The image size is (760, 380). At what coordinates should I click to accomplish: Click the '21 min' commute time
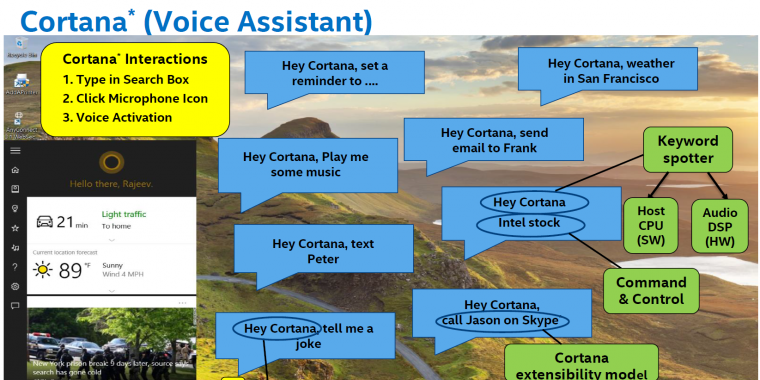(72, 222)
